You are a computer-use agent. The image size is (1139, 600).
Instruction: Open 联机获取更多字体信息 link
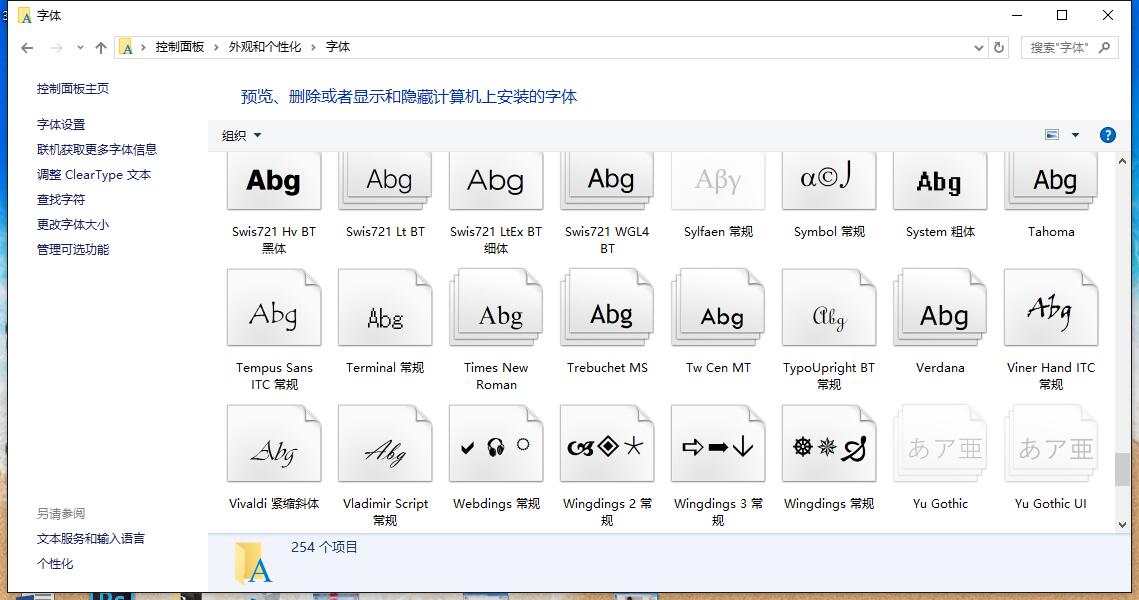click(x=97, y=150)
